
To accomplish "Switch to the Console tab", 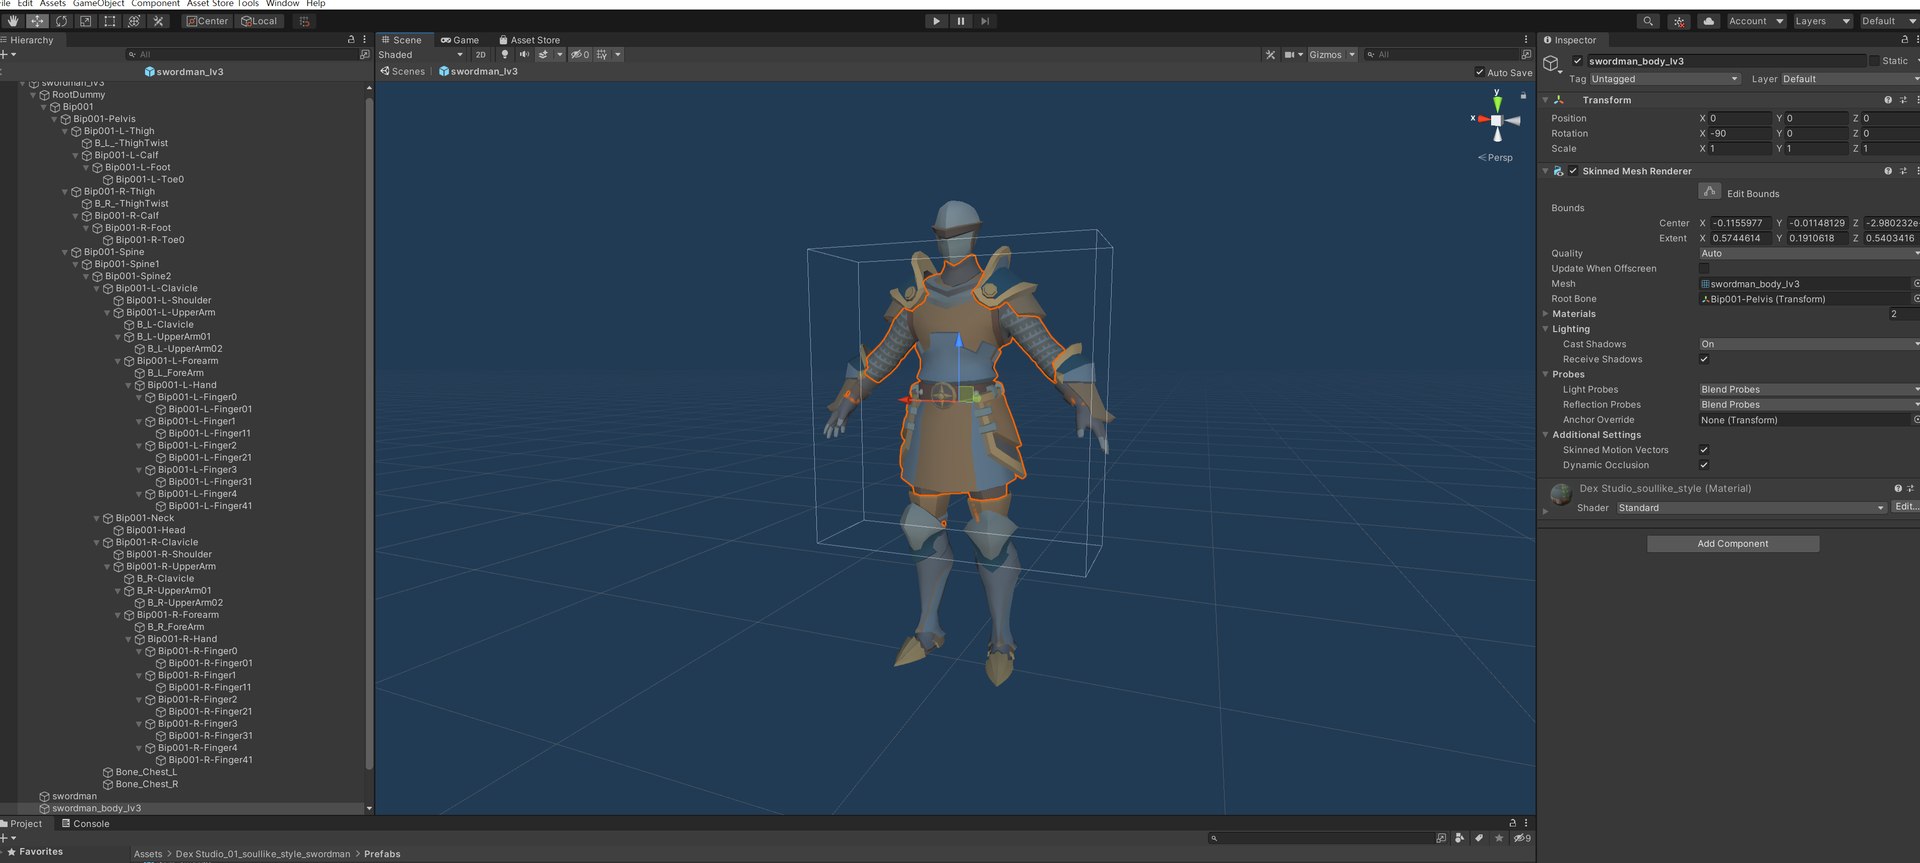I will point(85,824).
